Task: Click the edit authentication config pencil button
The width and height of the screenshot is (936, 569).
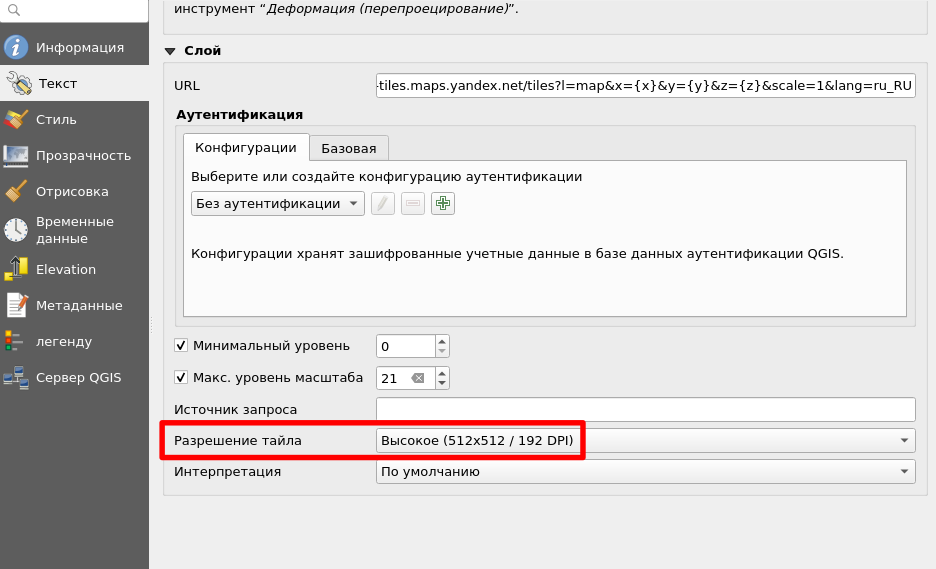Action: 383,204
